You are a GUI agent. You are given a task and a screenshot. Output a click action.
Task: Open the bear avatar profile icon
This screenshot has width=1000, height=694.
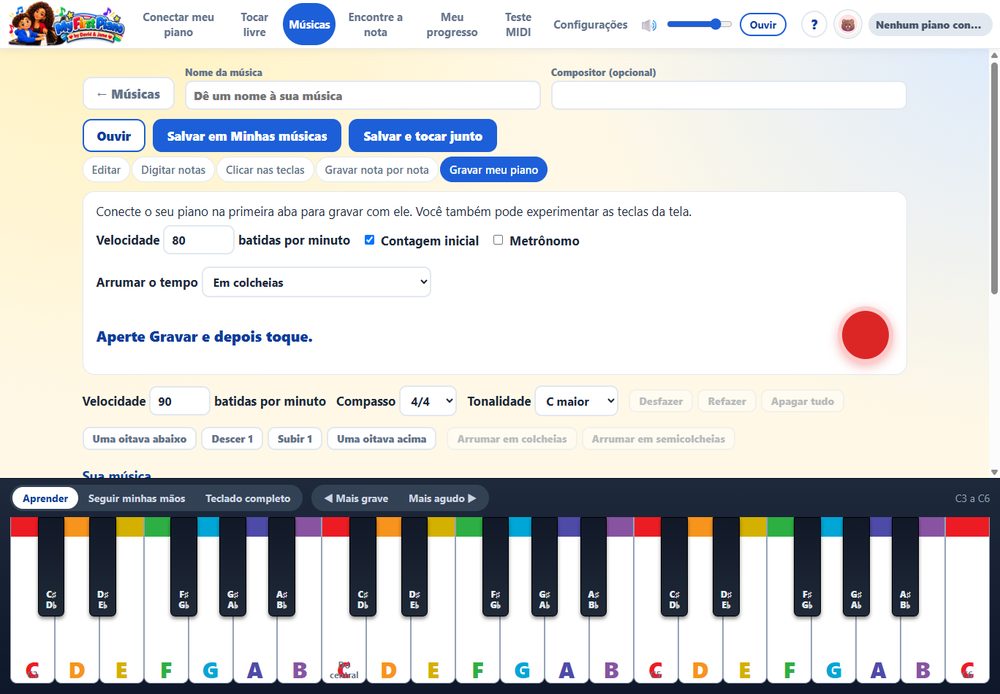tap(848, 25)
